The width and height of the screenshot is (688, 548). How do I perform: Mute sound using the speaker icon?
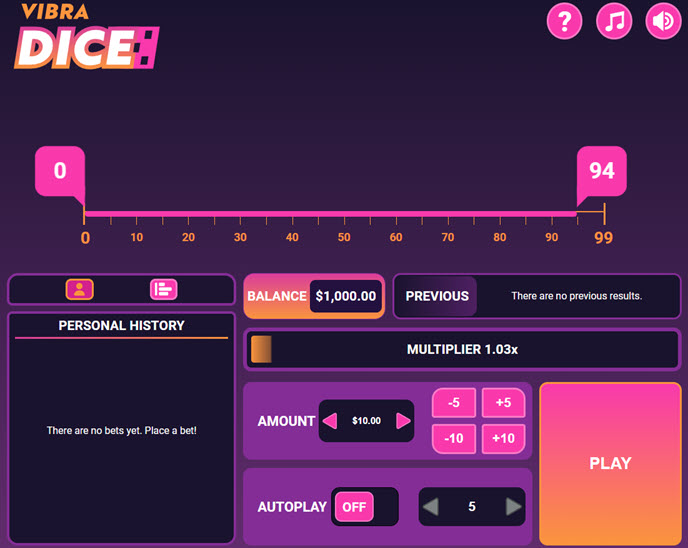[663, 21]
